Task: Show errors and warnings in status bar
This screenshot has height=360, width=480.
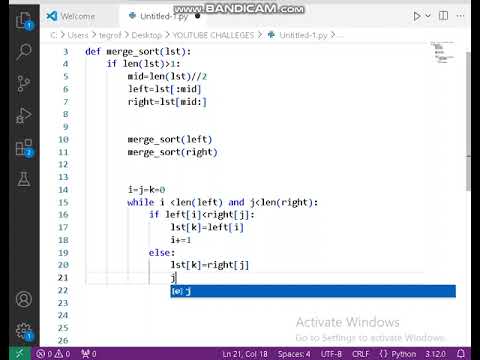Action: click(x=53, y=354)
